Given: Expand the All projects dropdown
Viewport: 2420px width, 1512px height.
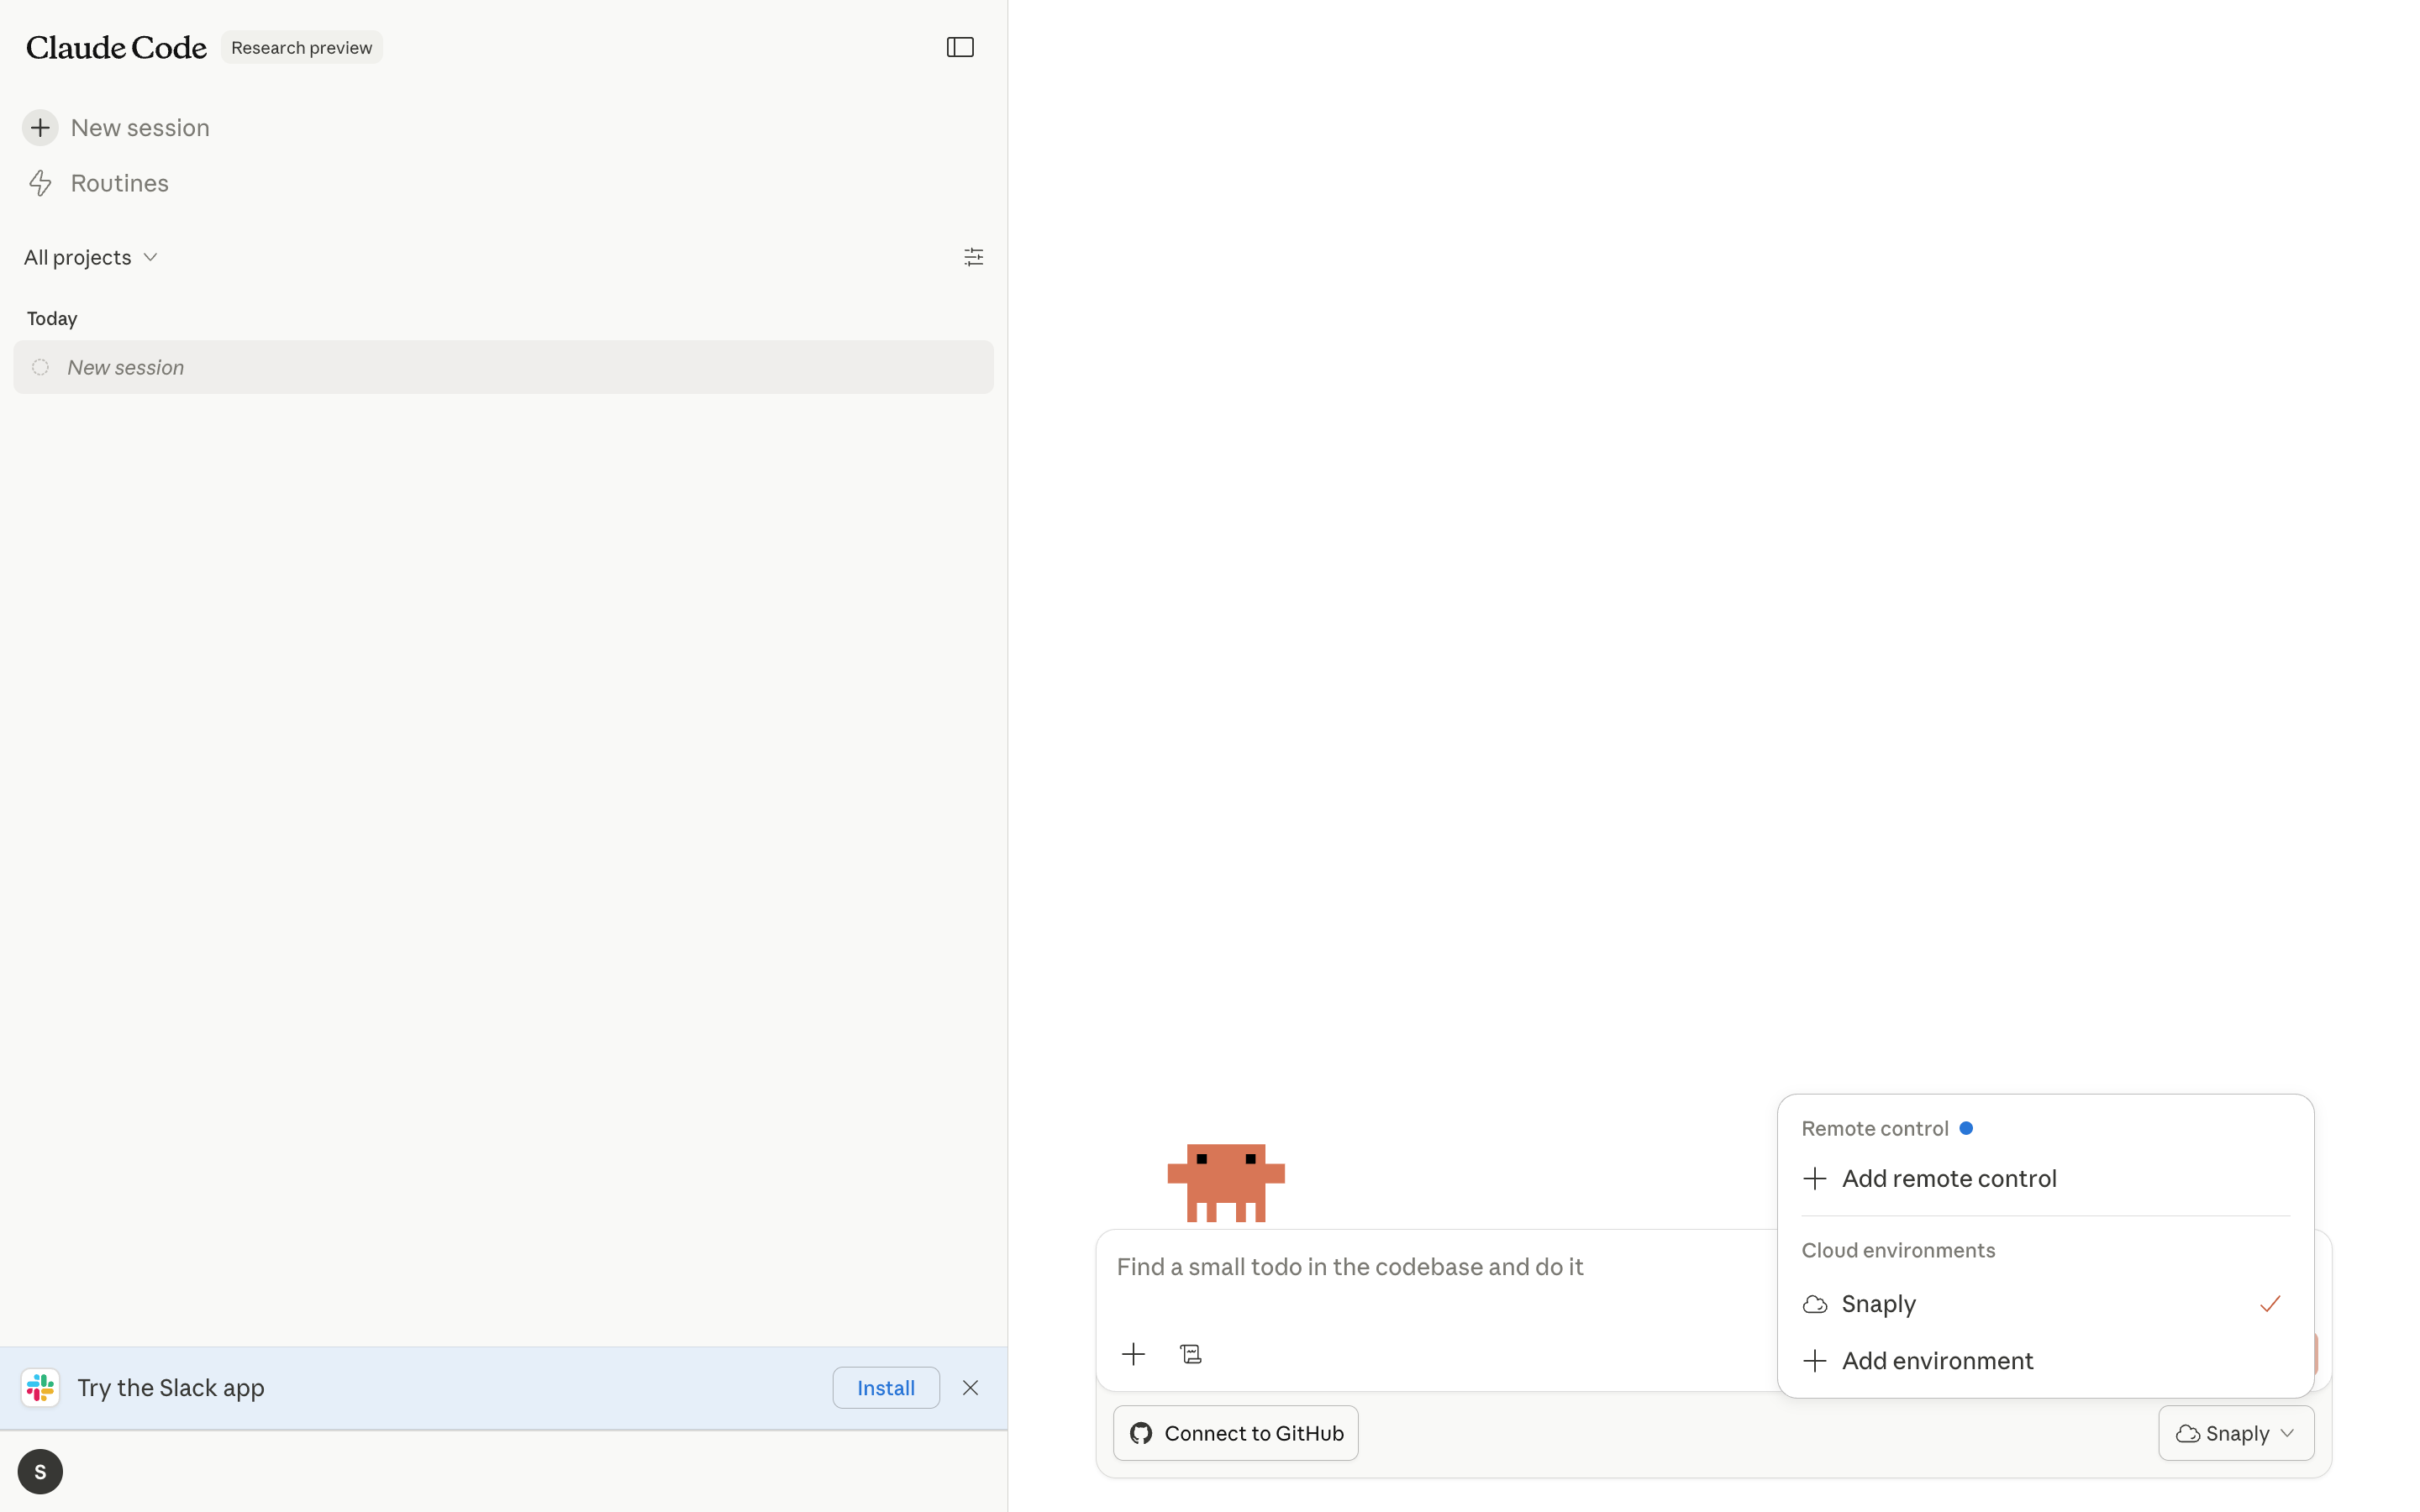Looking at the screenshot, I should point(91,257).
